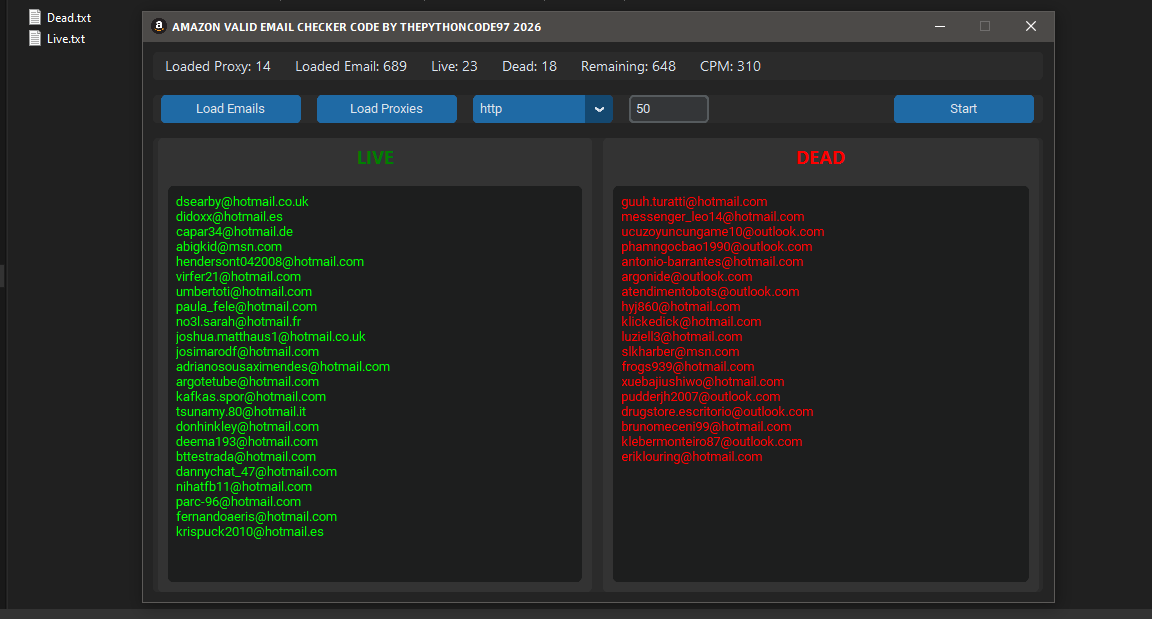The image size is (1152, 619).
Task: Select ucuzoyuncungame10@outlook.com dead entry
Action: point(723,231)
